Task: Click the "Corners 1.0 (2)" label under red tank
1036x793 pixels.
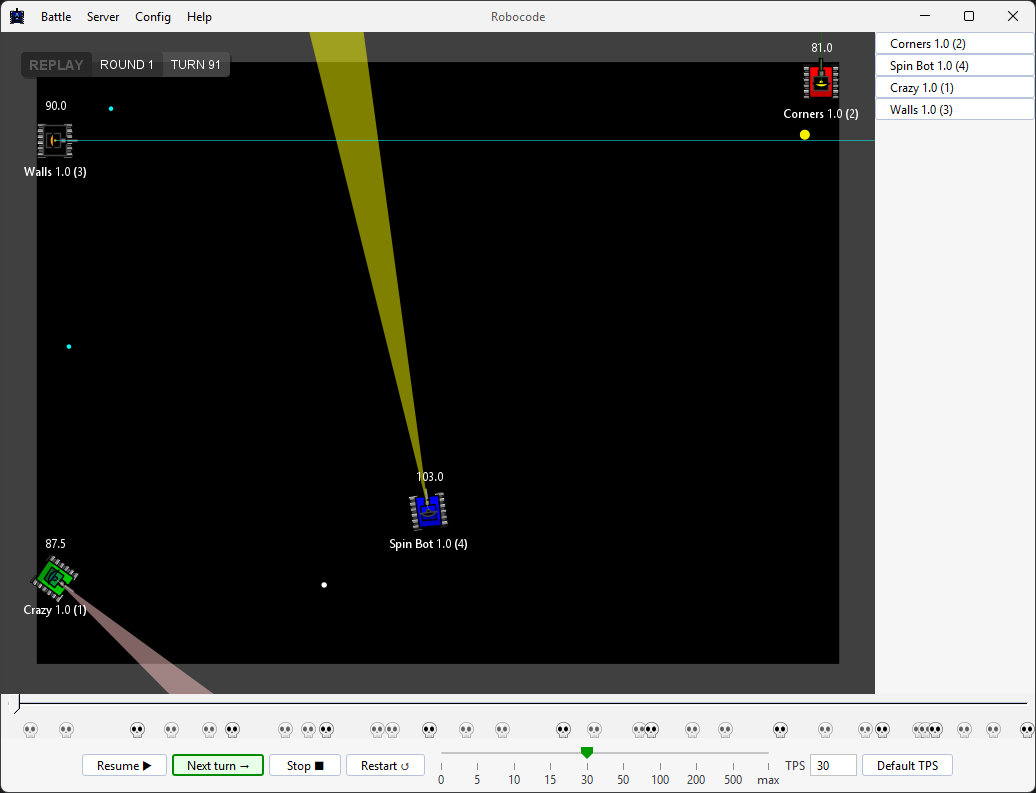Action: 821,114
